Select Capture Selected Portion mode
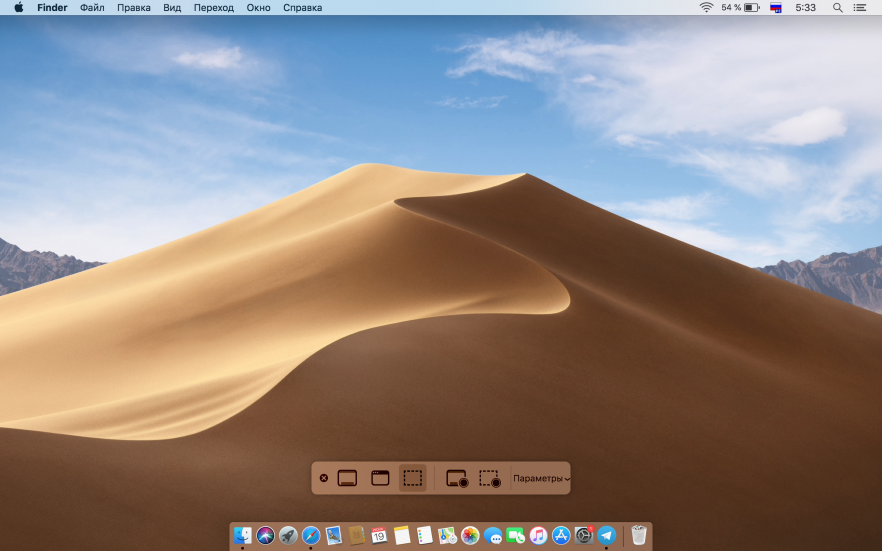This screenshot has width=882, height=551. 412,478
